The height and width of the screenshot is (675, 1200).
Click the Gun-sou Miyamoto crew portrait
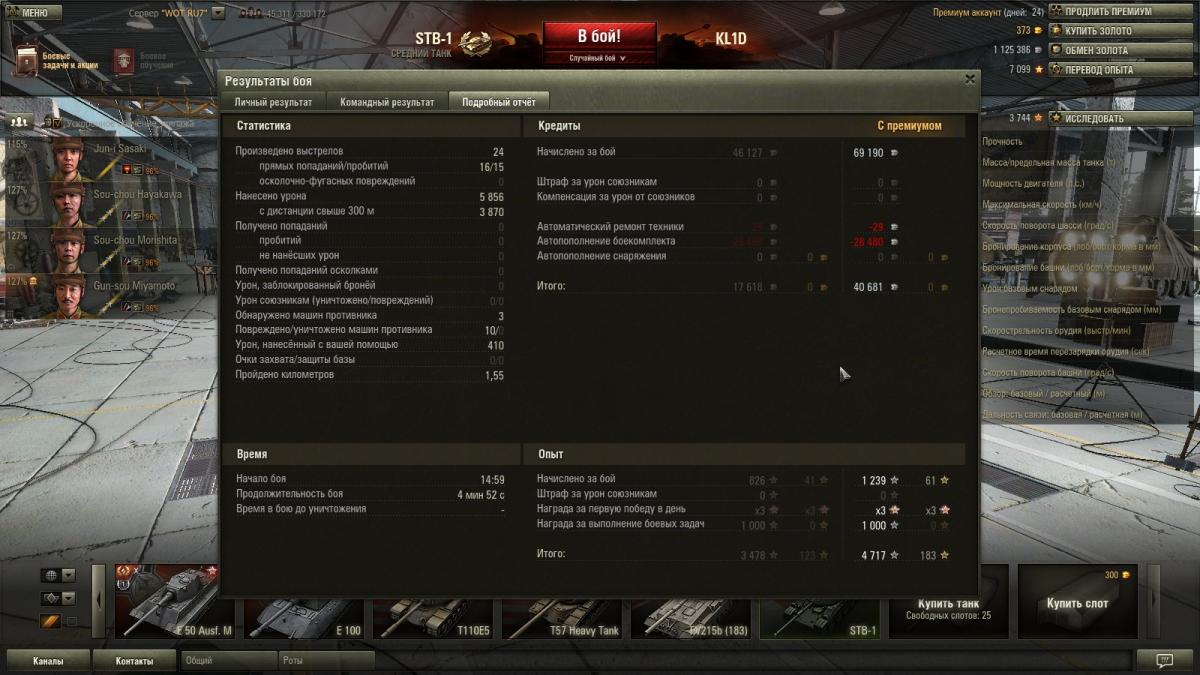click(x=68, y=296)
